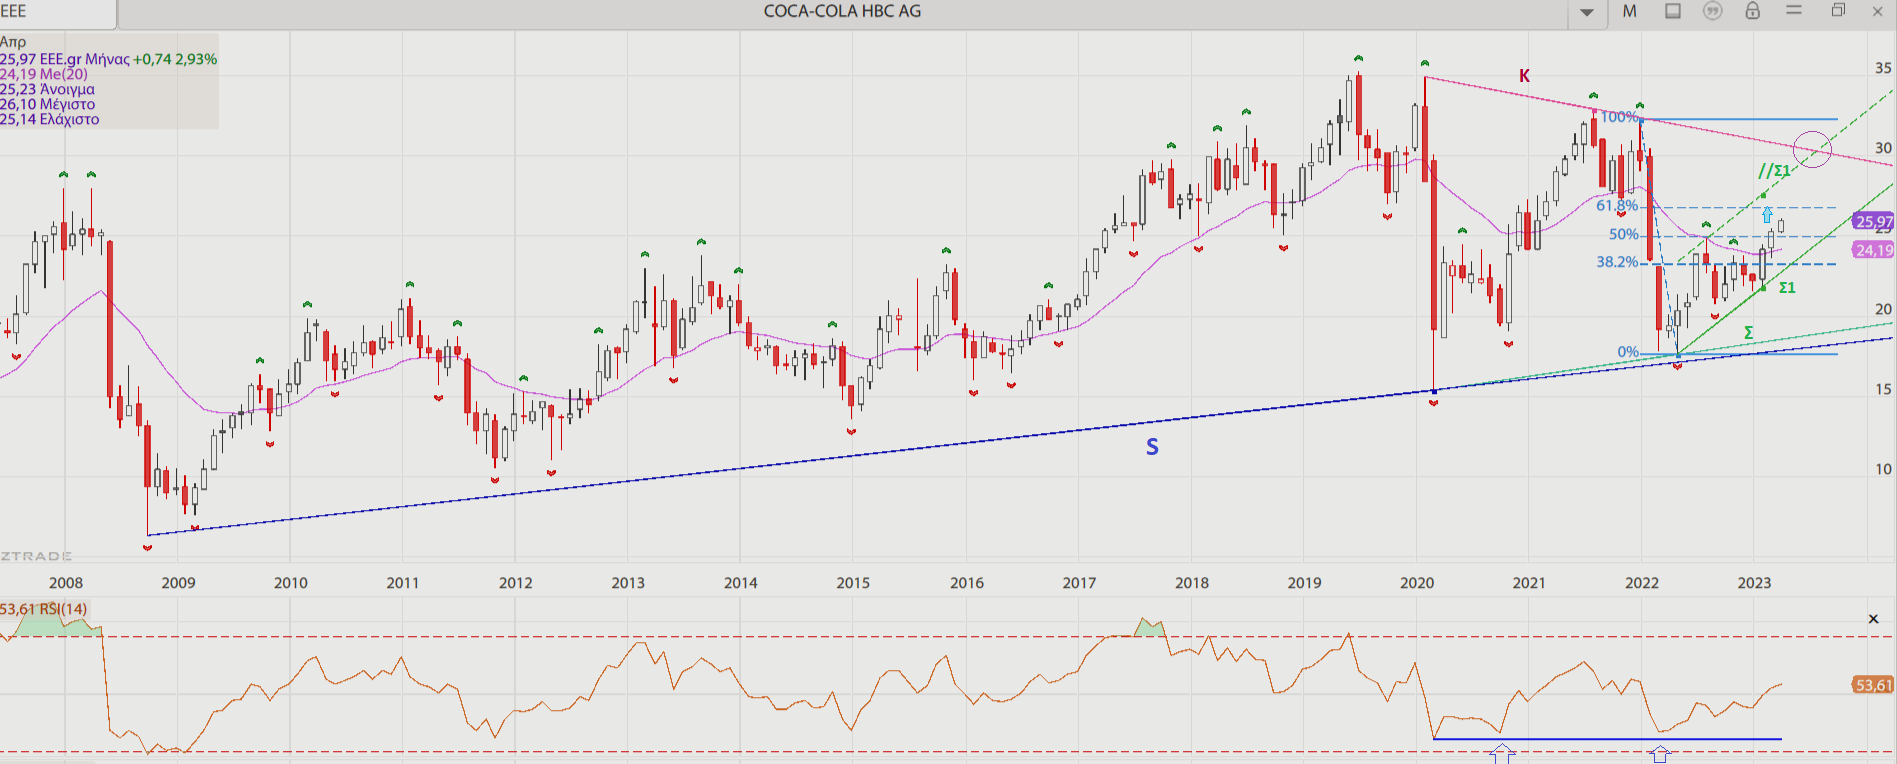Click the '26,10 Μέγιστο' high value
Screen dimensions: 1897x764
coord(47,104)
